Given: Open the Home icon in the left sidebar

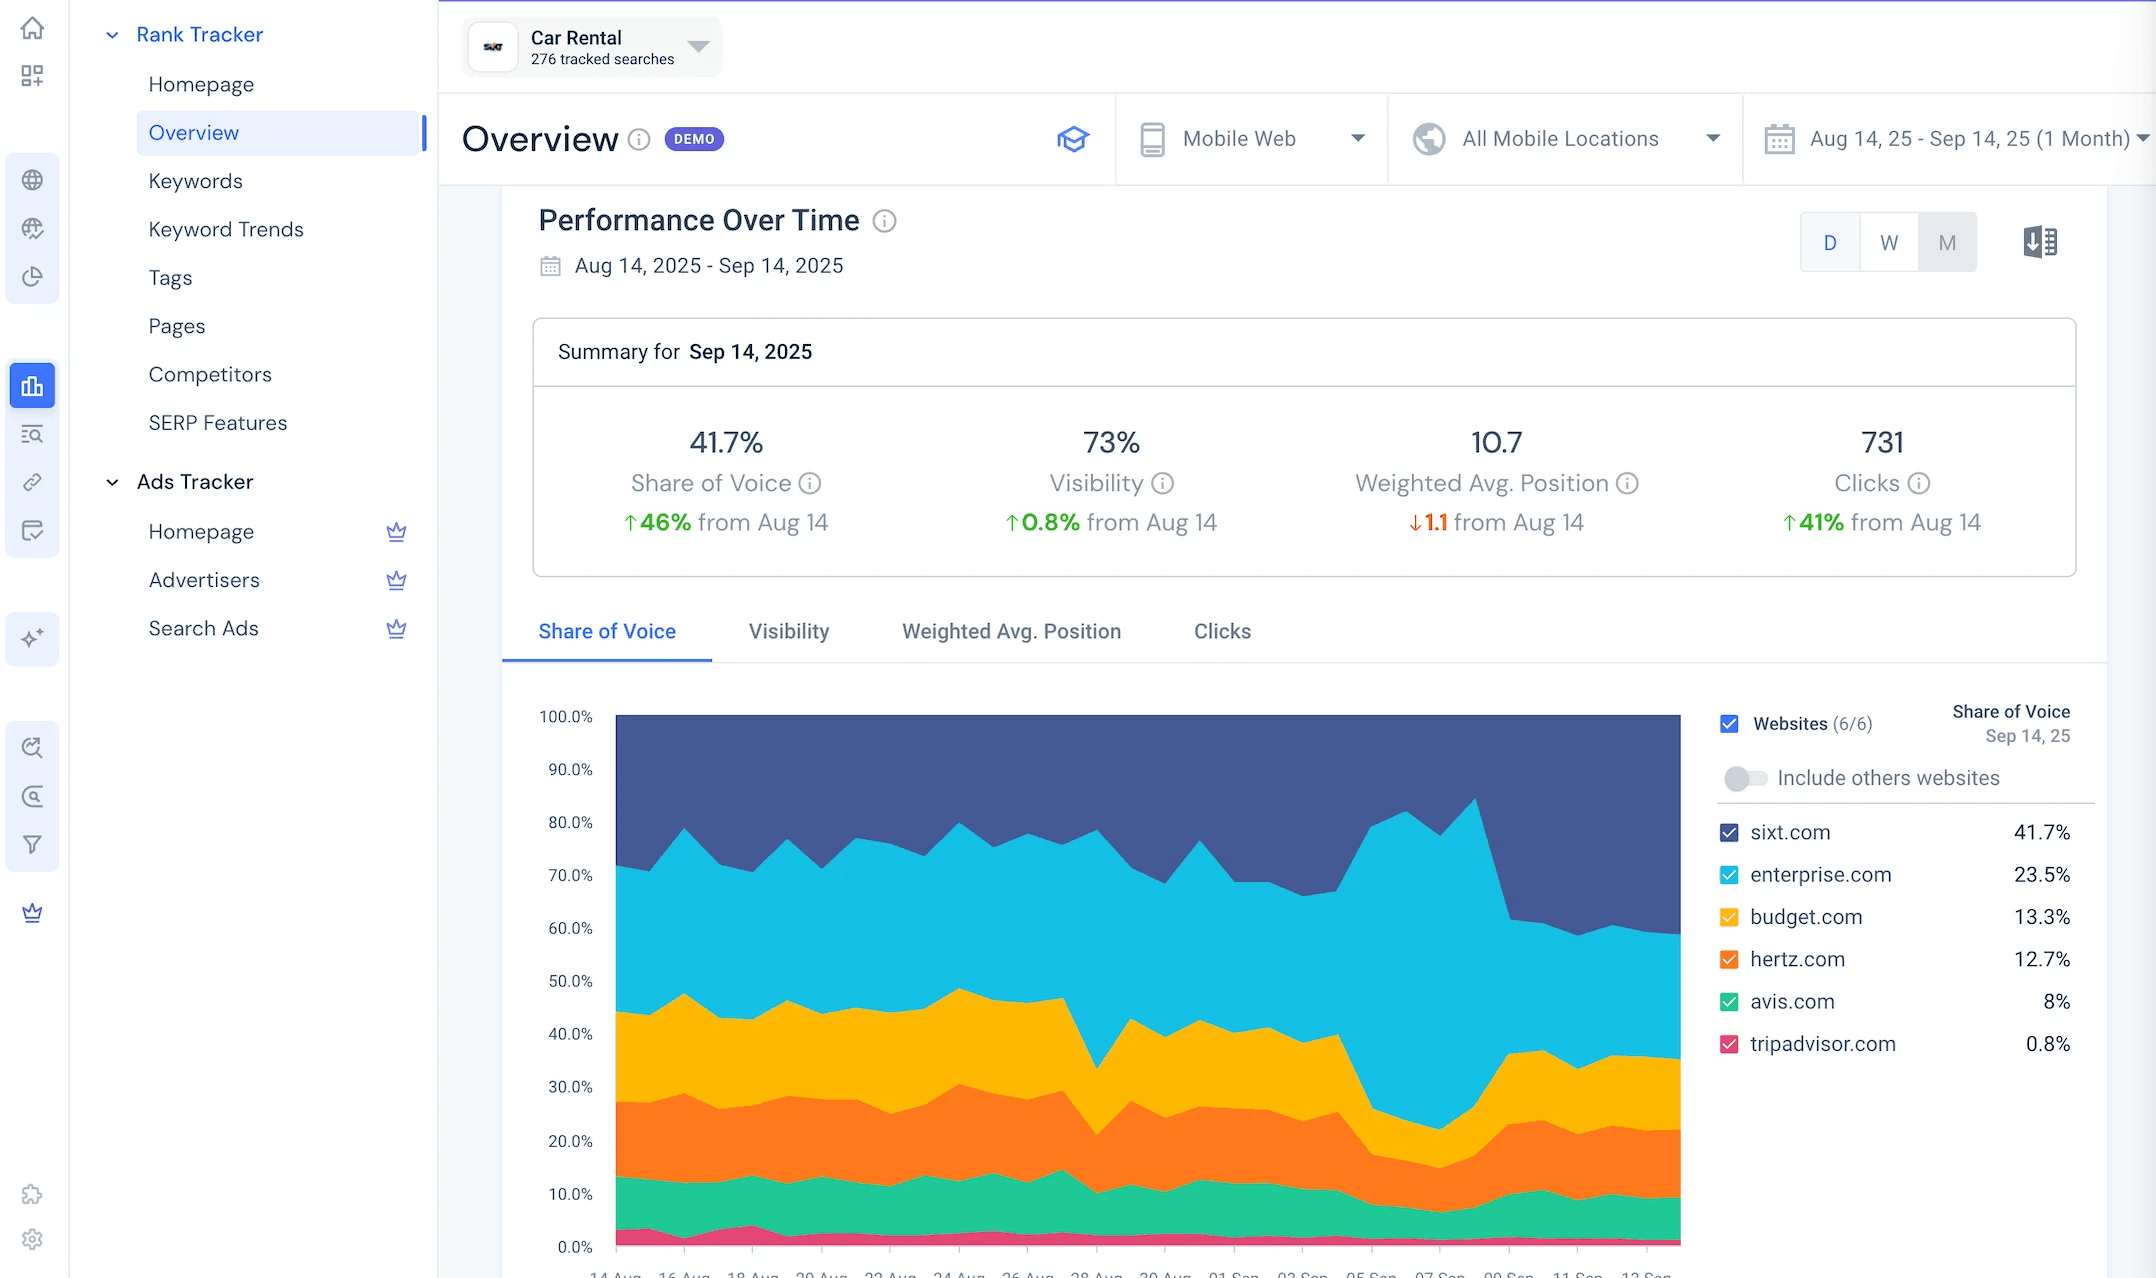Looking at the screenshot, I should (33, 28).
